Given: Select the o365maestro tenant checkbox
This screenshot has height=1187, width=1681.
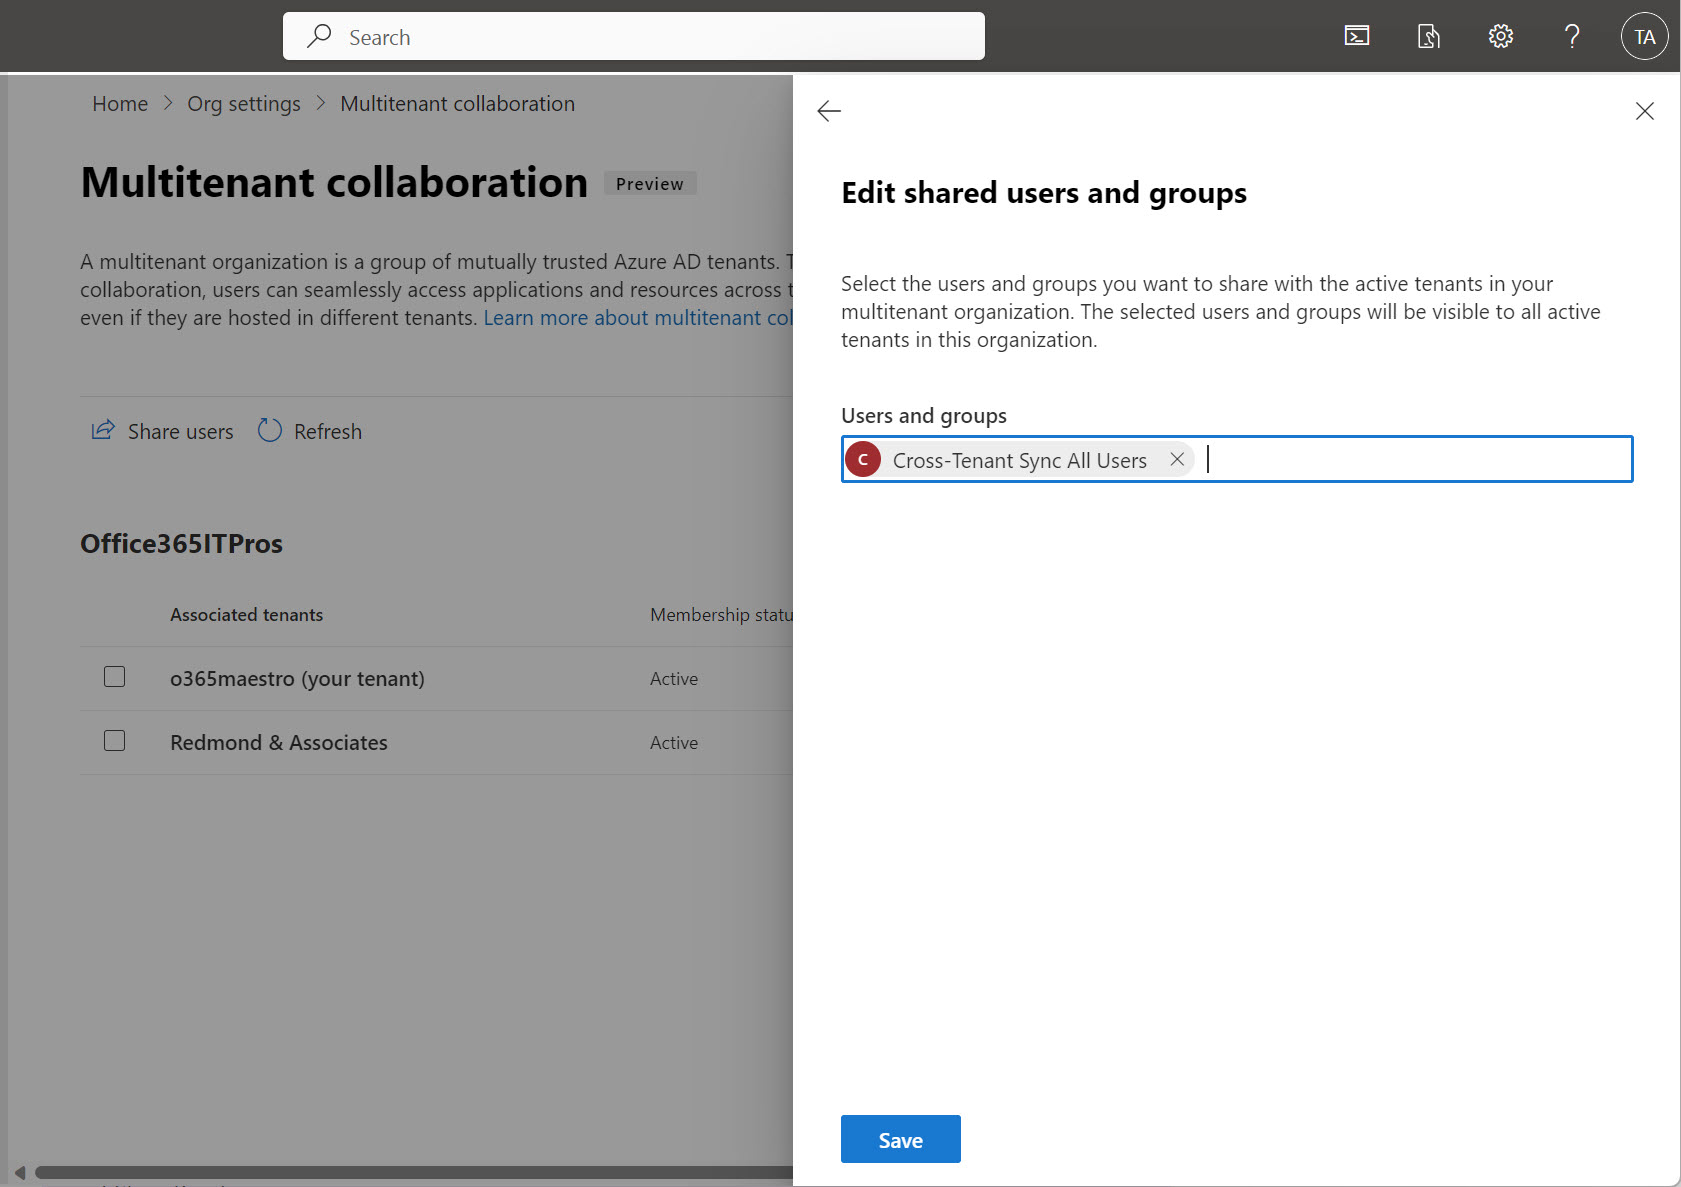Looking at the screenshot, I should [x=115, y=677].
